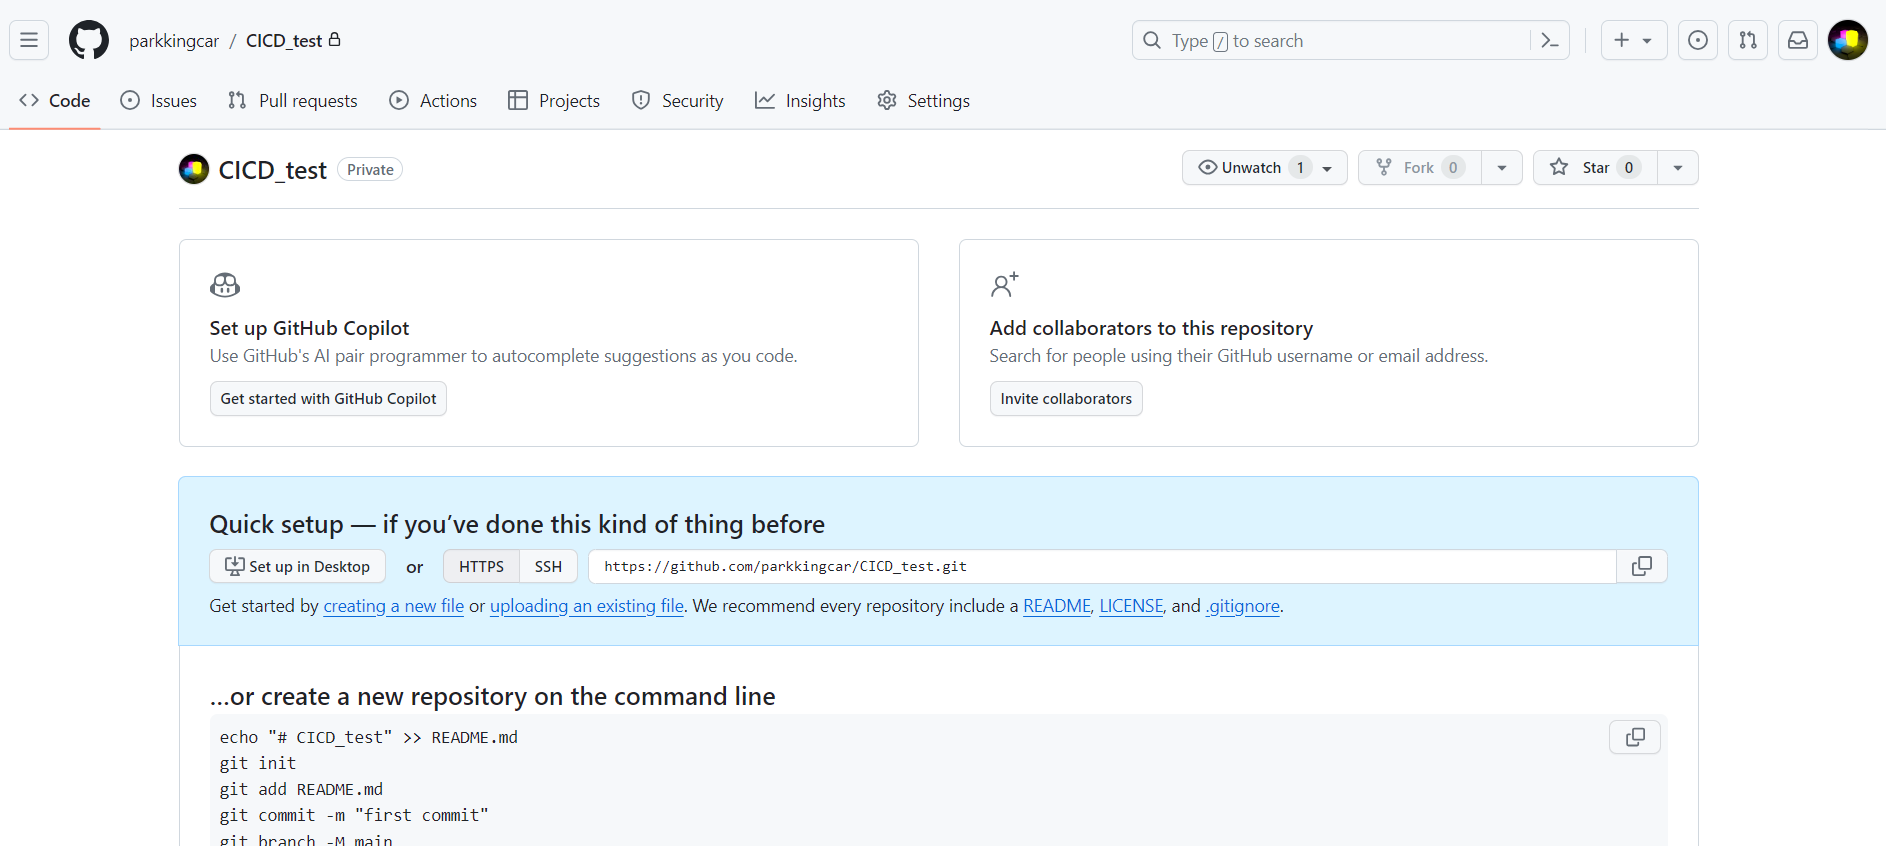Follow the creating a new file link

pos(393,606)
